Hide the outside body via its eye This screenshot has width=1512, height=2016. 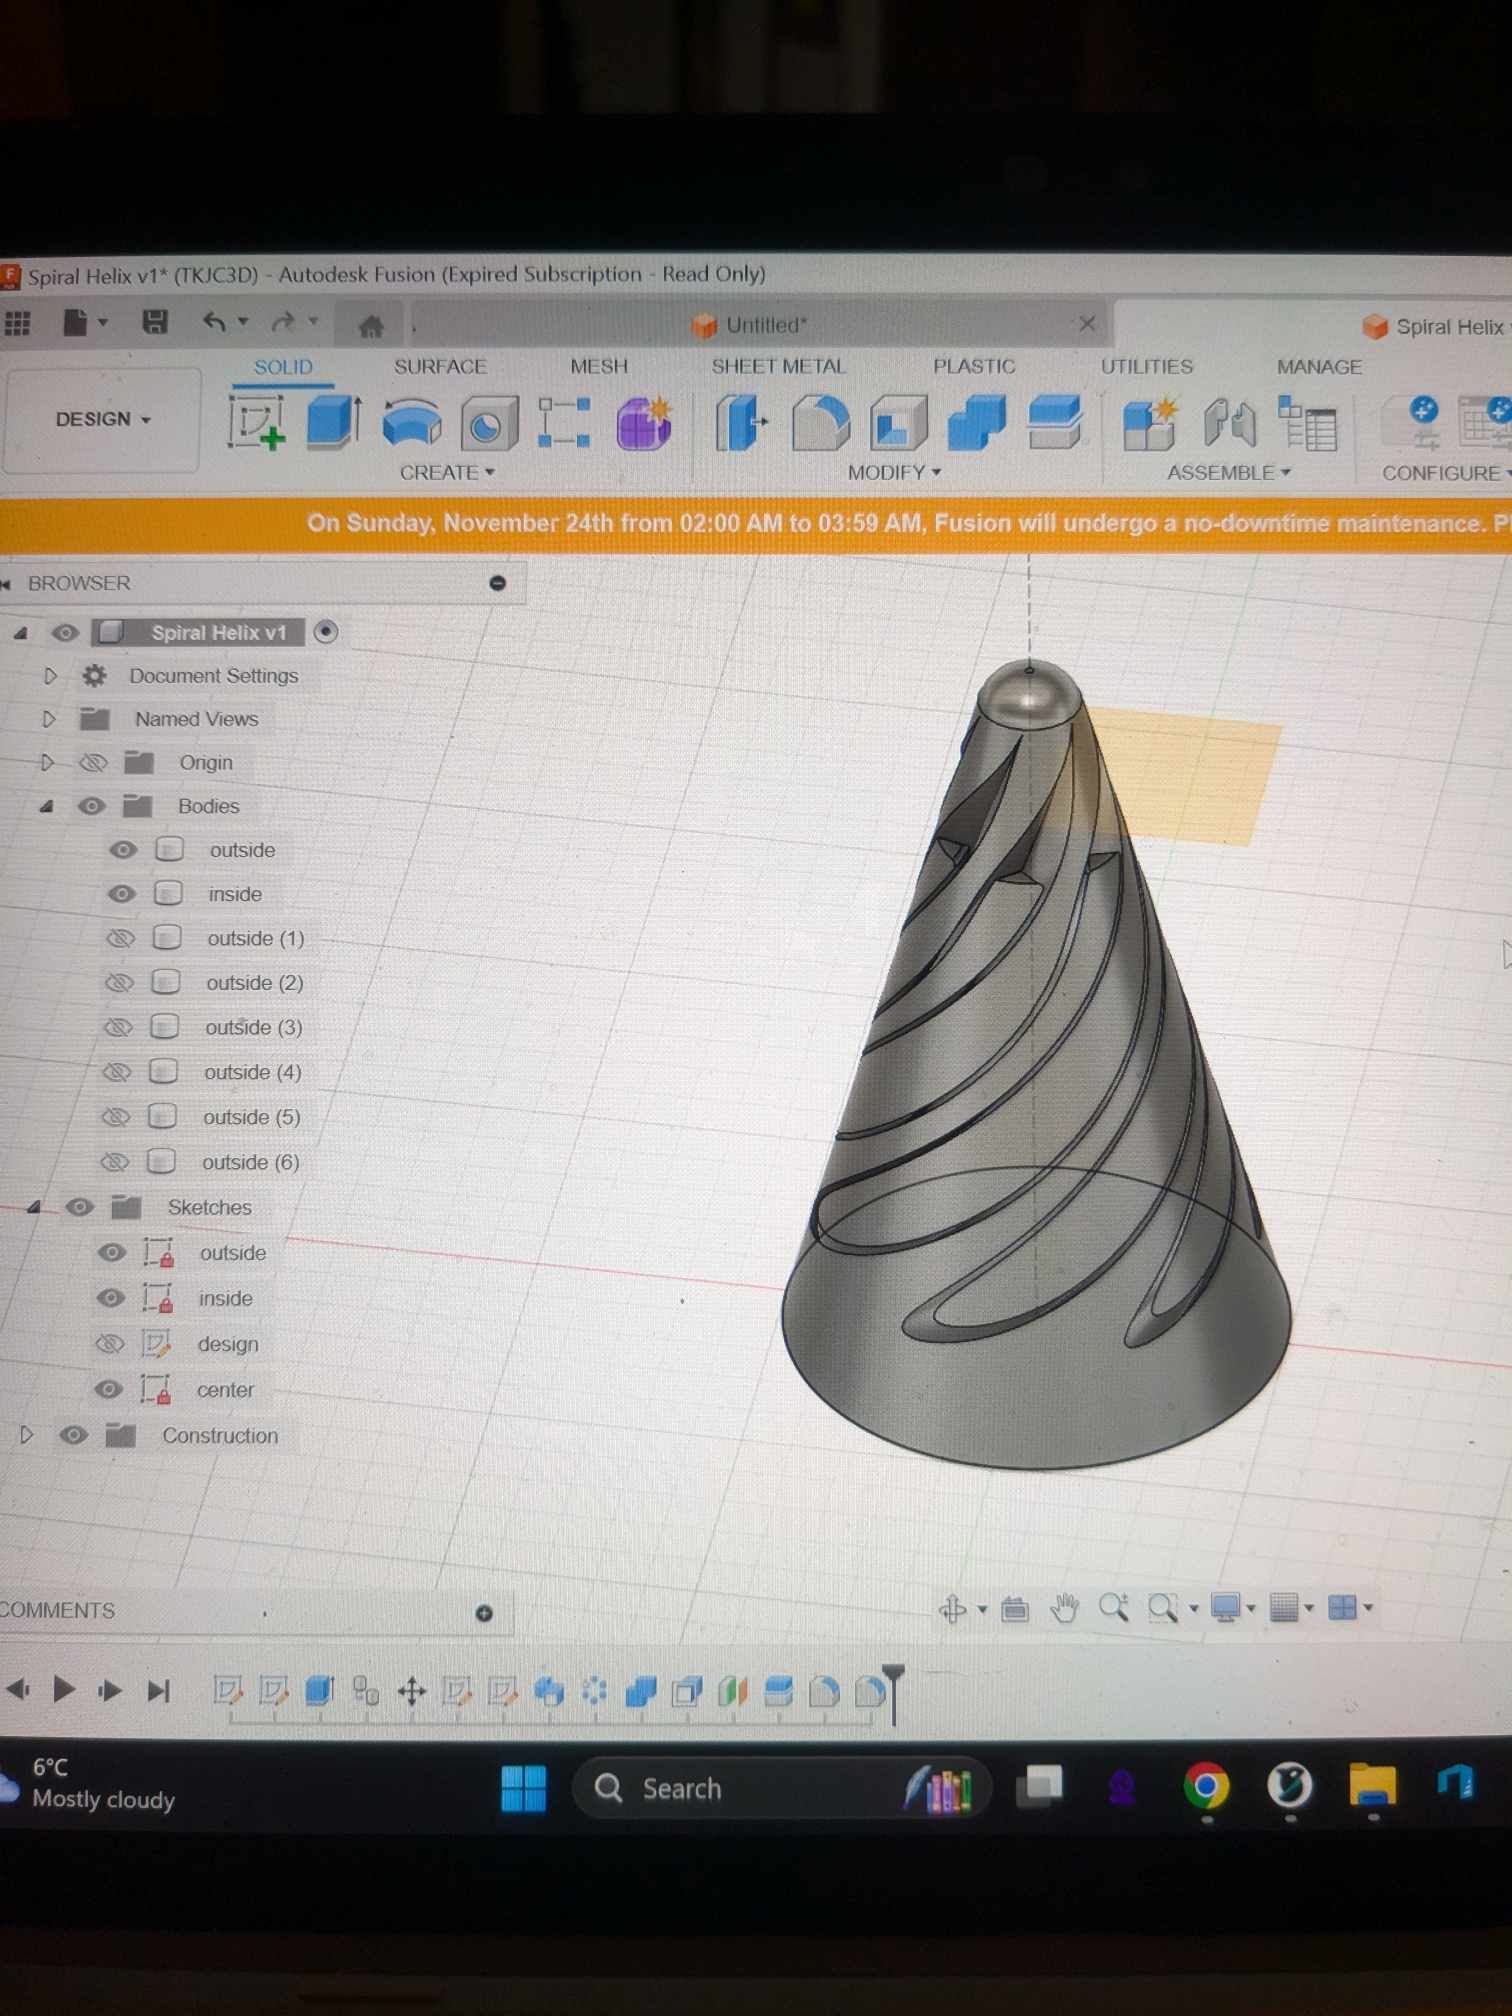tap(122, 850)
